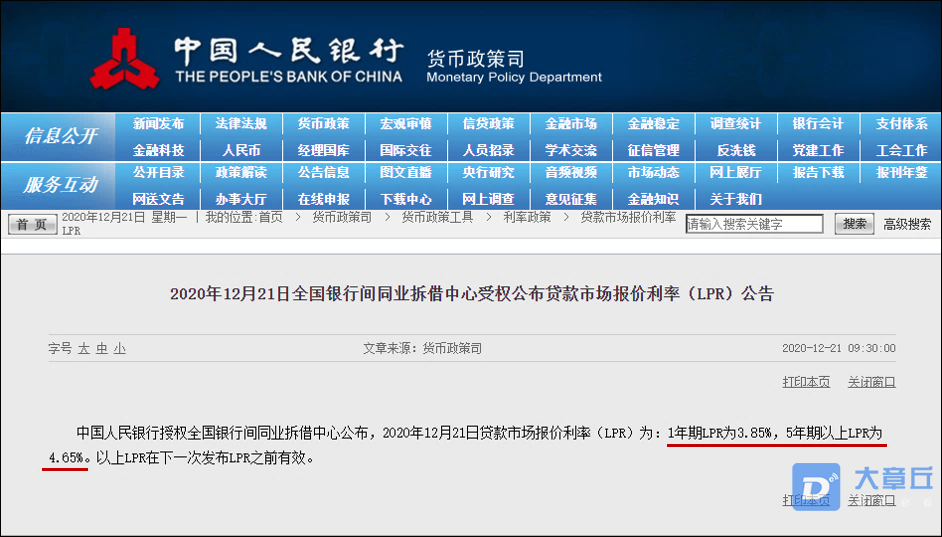Screen dimensions: 942x537
Task: Open the 支付体系 navigation item
Action: pos(901,124)
